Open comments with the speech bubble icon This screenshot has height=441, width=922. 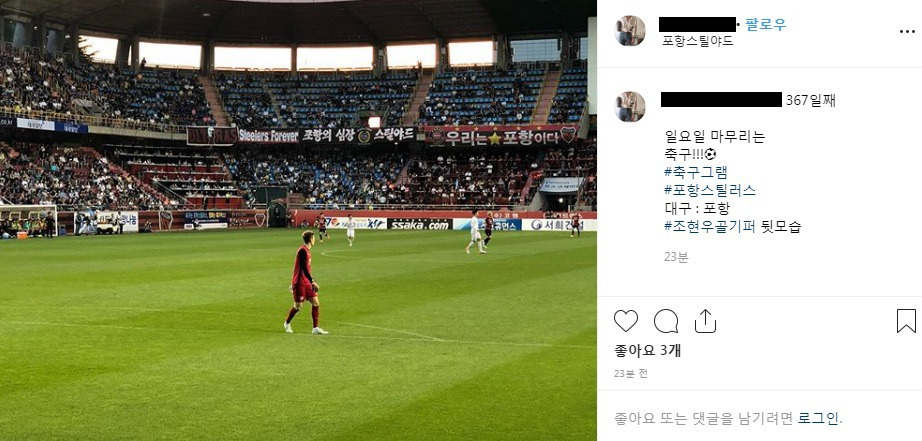pyautogui.click(x=666, y=321)
